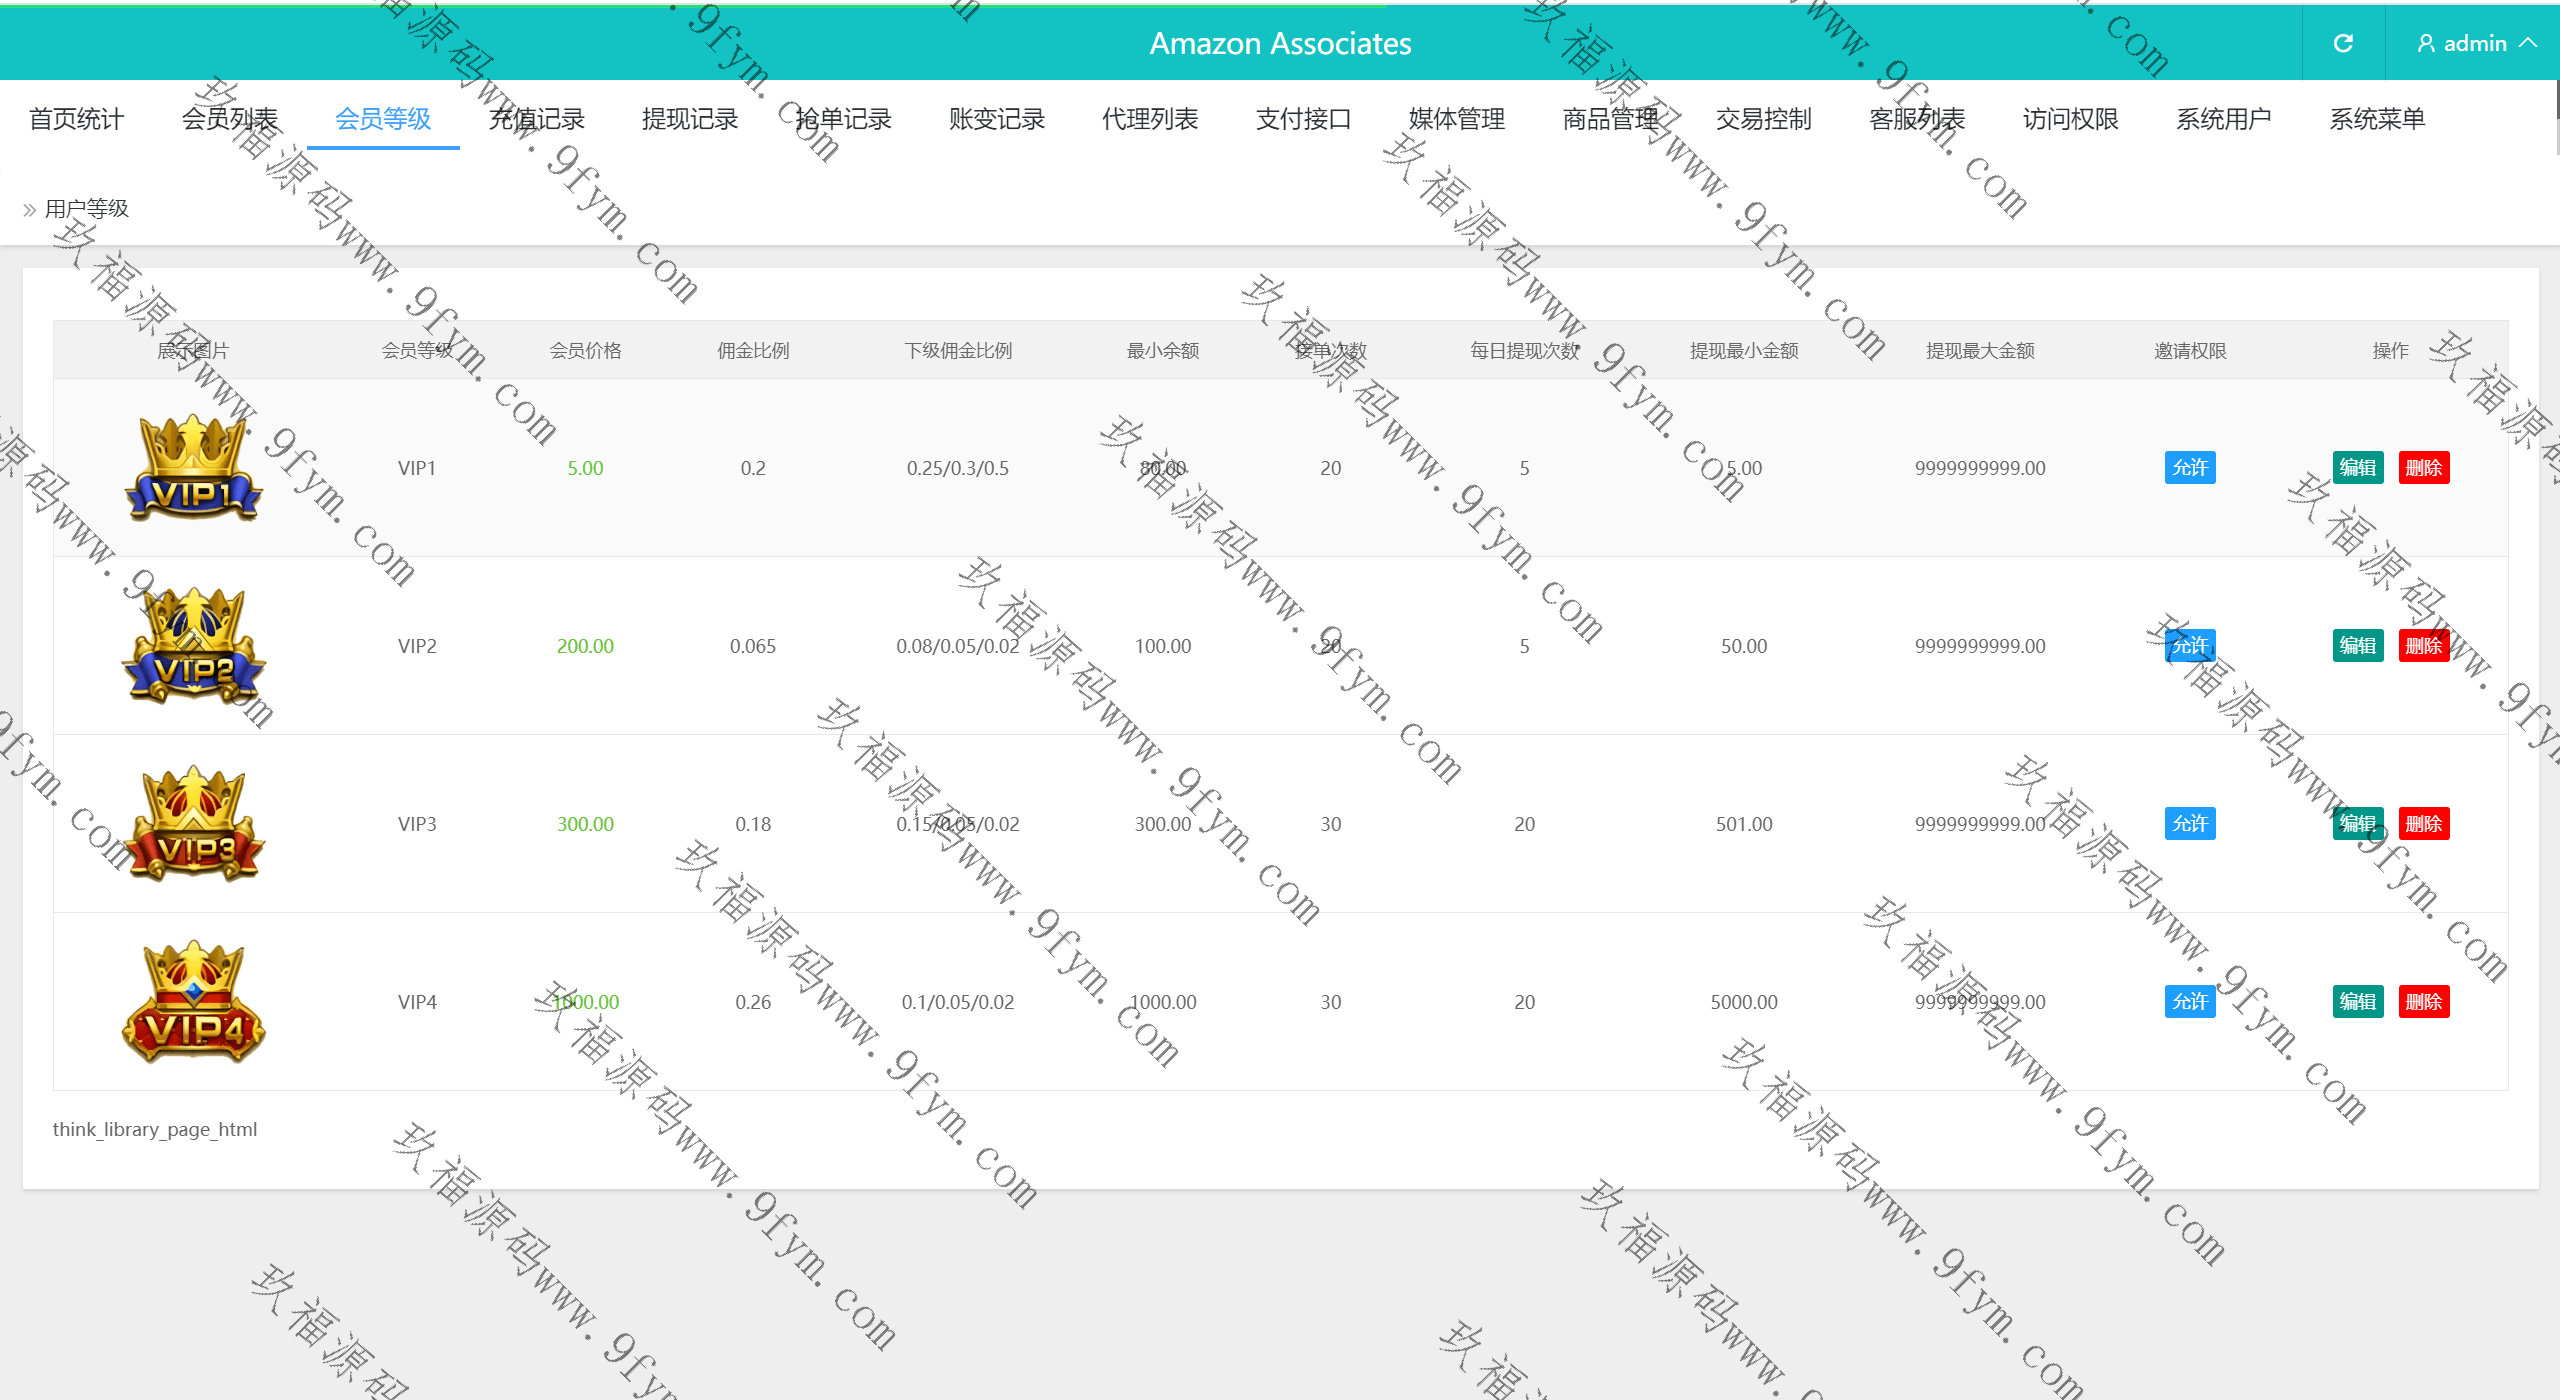Click the 会员价格 column header
This screenshot has height=1400, width=2560.
click(585, 351)
